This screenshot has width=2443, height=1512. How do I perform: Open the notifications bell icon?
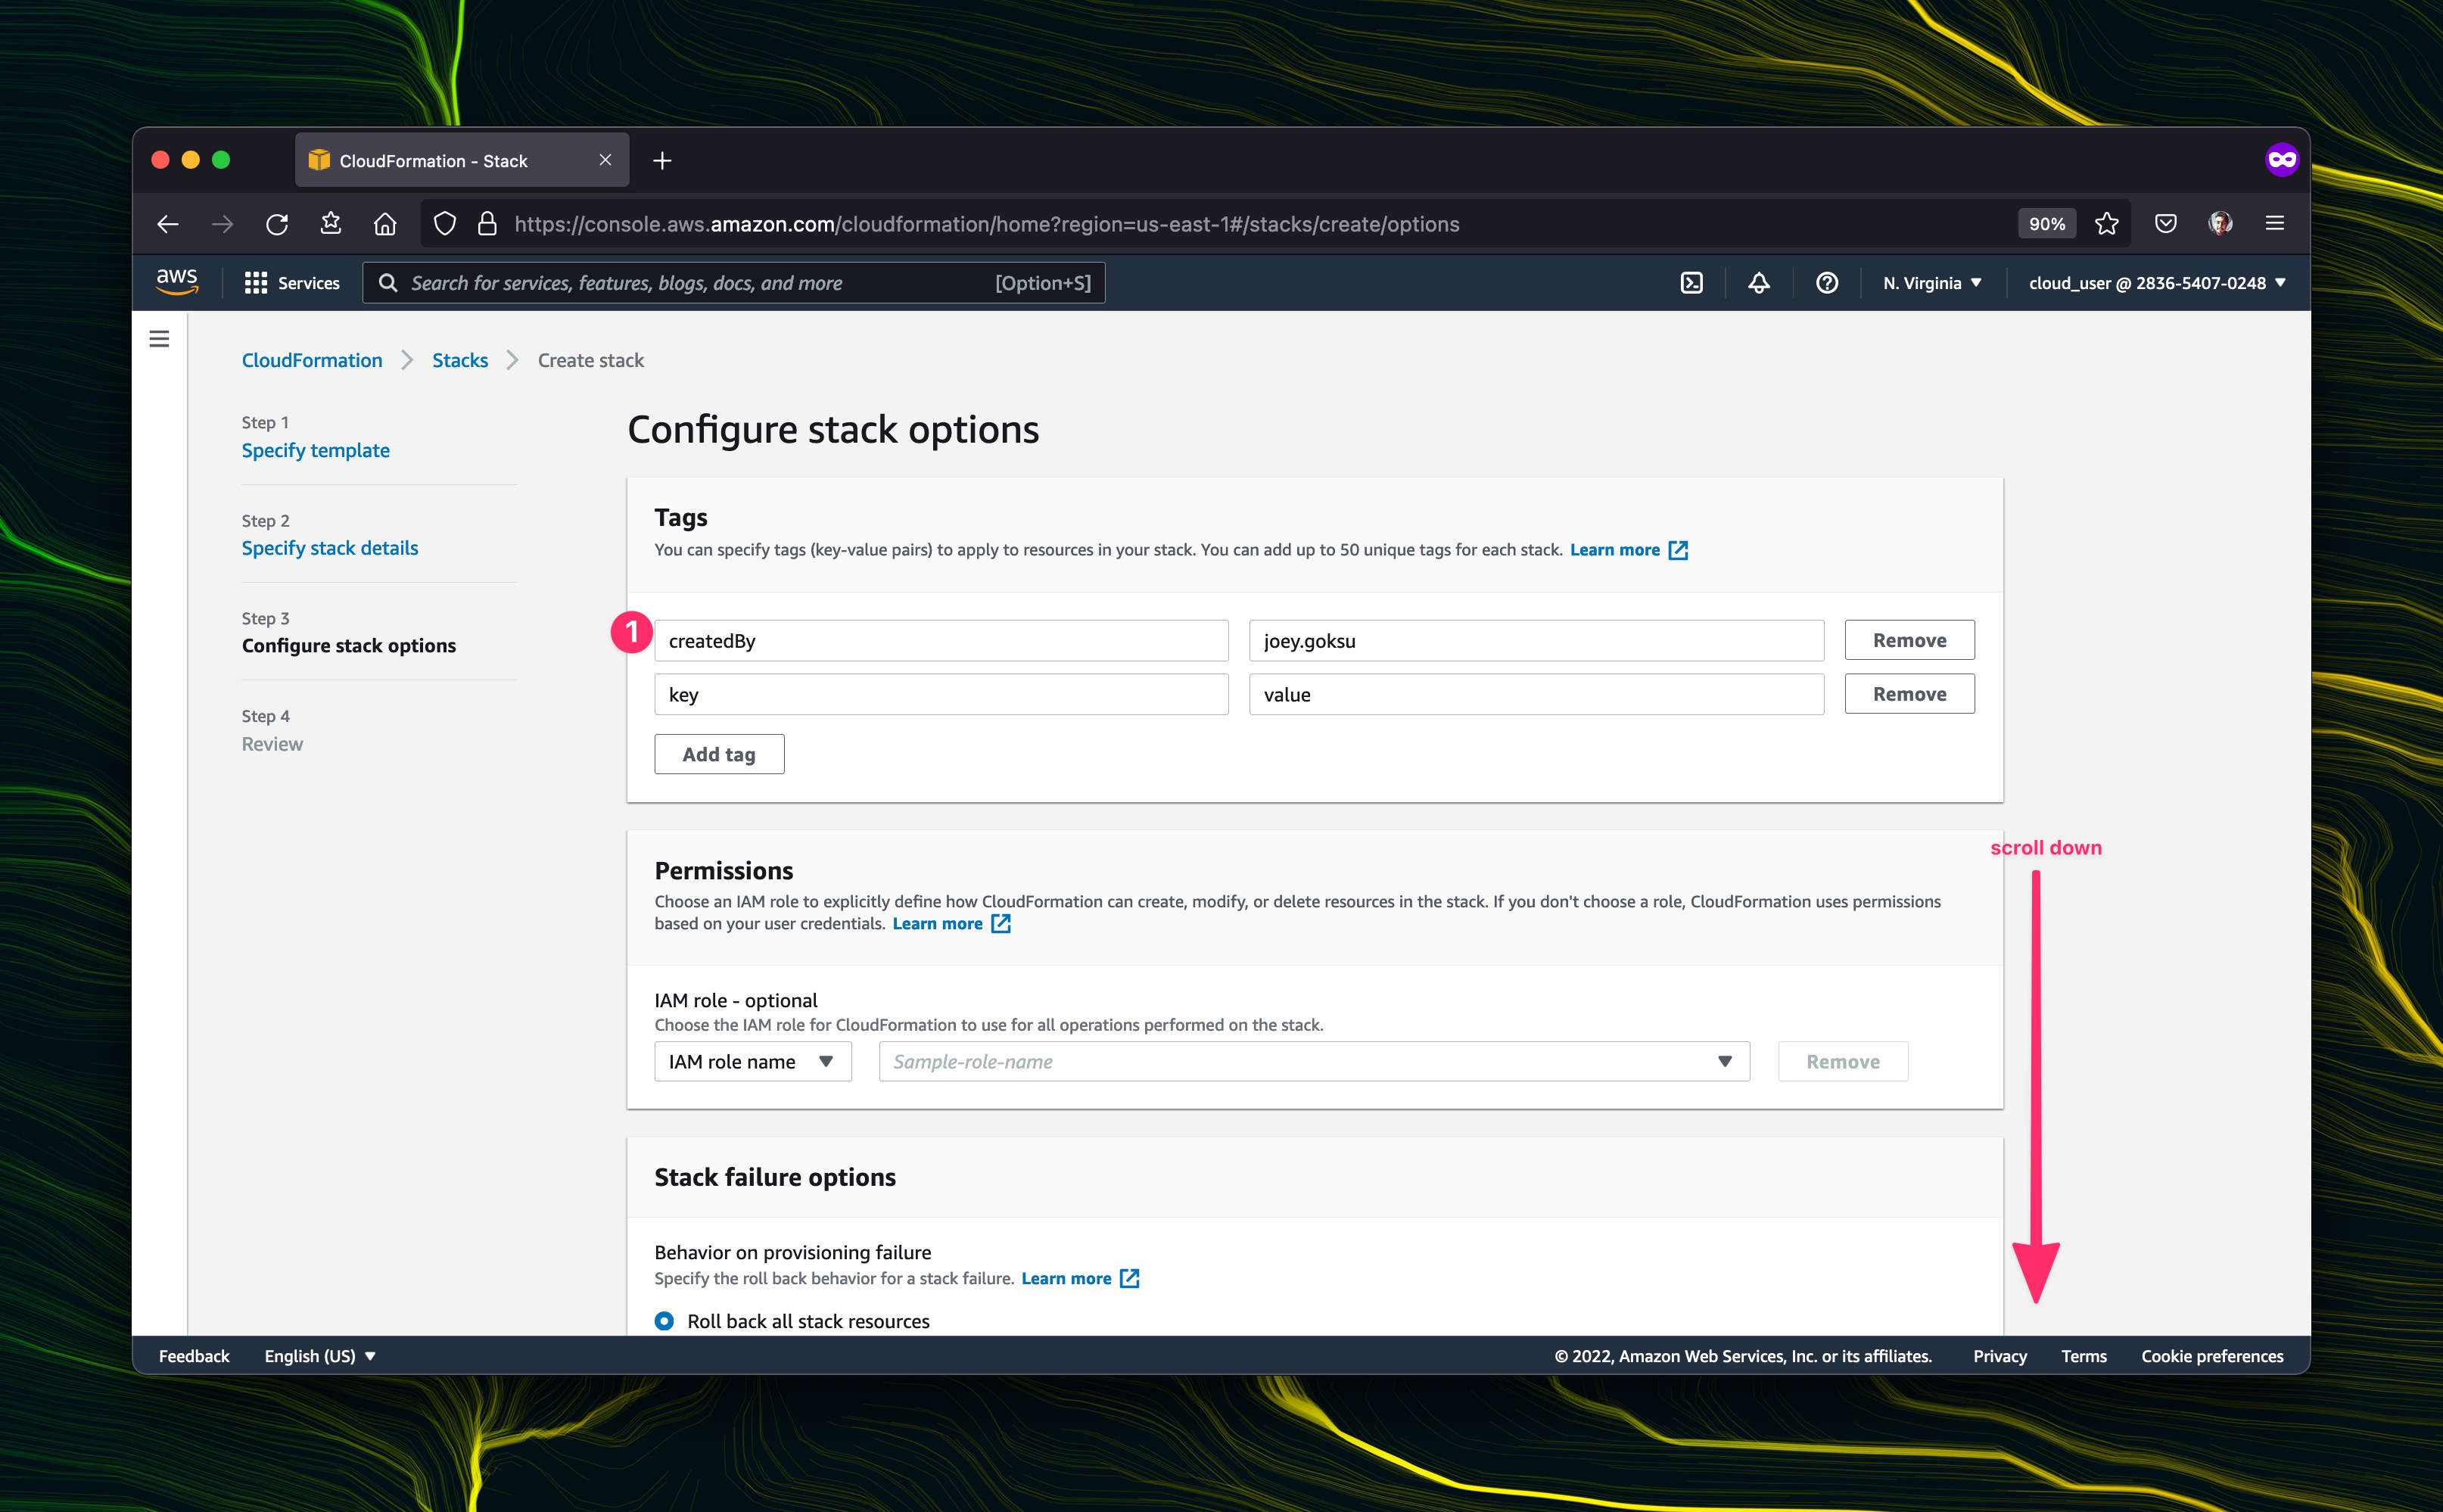(x=1758, y=283)
